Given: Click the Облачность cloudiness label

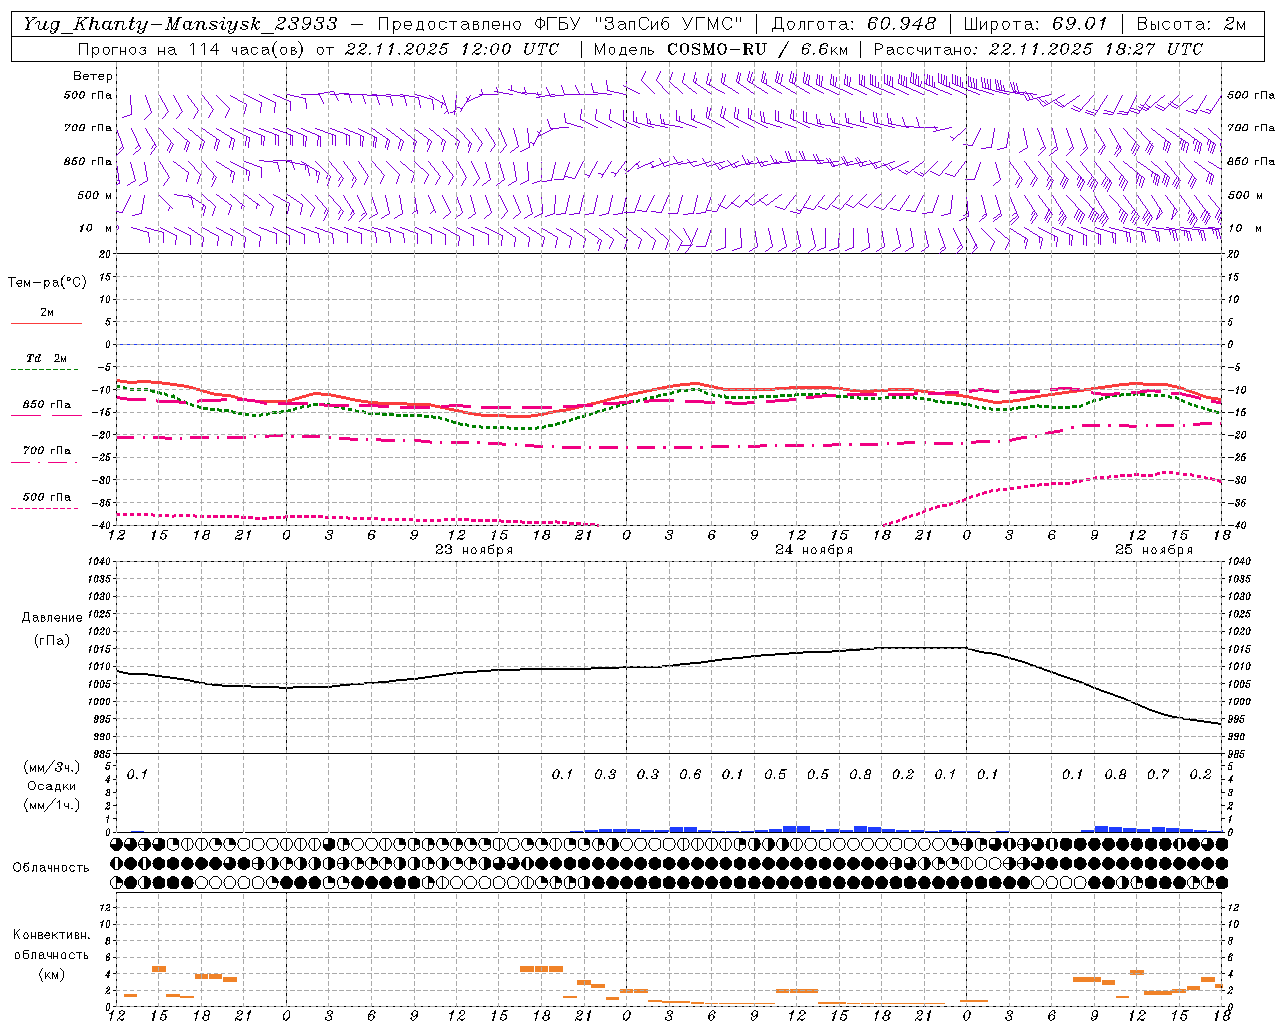Looking at the screenshot, I should pyautogui.click(x=51, y=868).
